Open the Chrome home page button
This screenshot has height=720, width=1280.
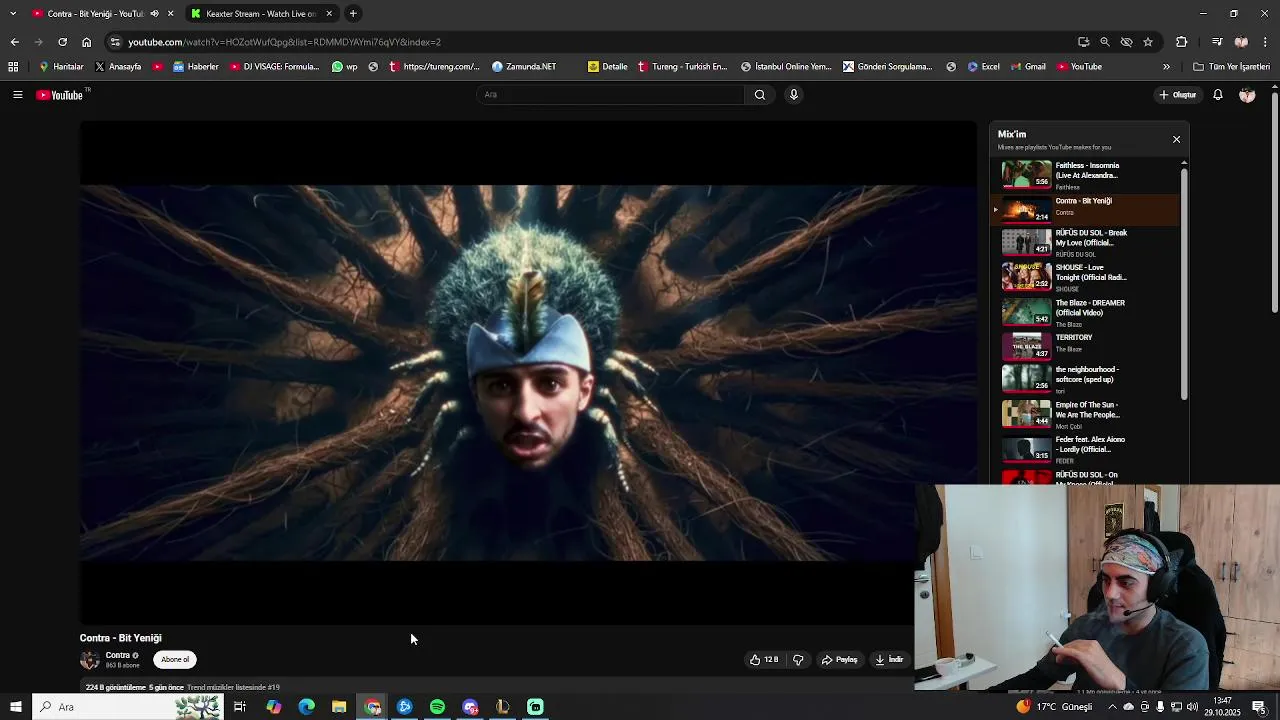click(x=86, y=42)
